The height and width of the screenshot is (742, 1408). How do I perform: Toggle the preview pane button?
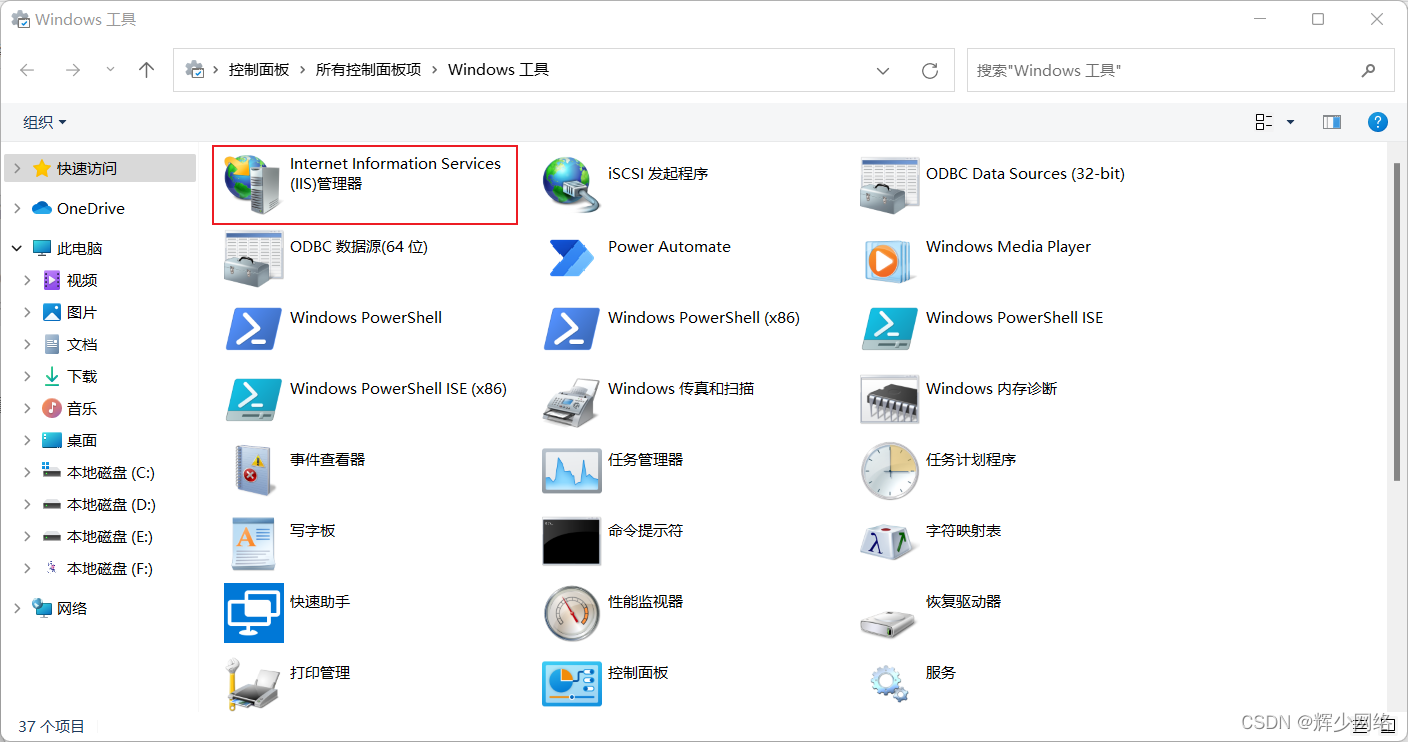pyautogui.click(x=1331, y=122)
